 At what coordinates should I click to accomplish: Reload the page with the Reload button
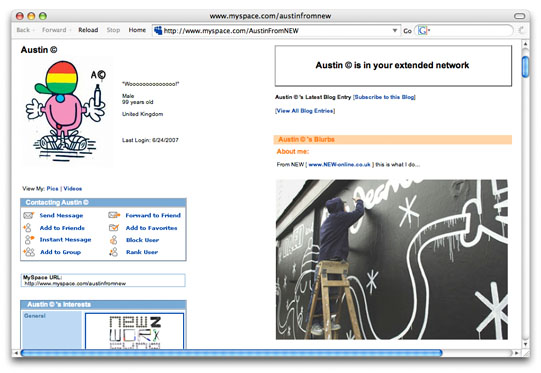click(x=88, y=30)
